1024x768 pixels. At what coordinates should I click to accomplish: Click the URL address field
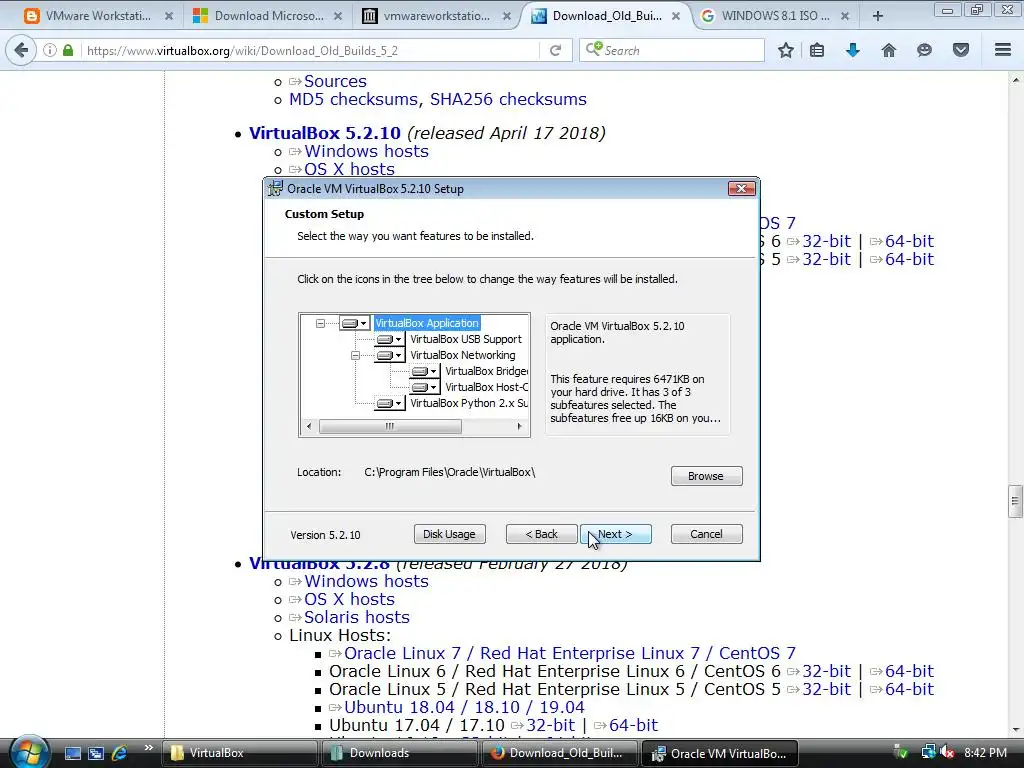point(310,50)
